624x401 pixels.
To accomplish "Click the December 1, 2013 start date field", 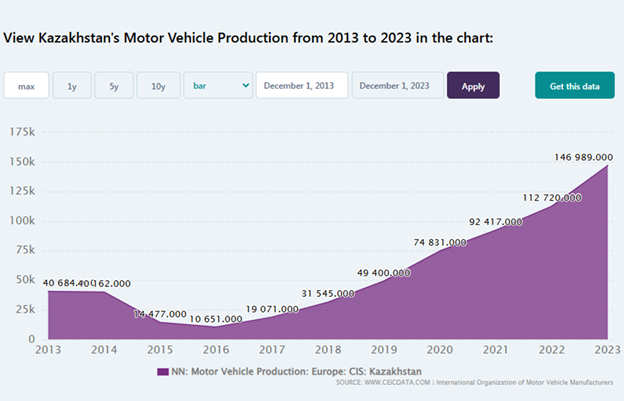I will pyautogui.click(x=302, y=86).
